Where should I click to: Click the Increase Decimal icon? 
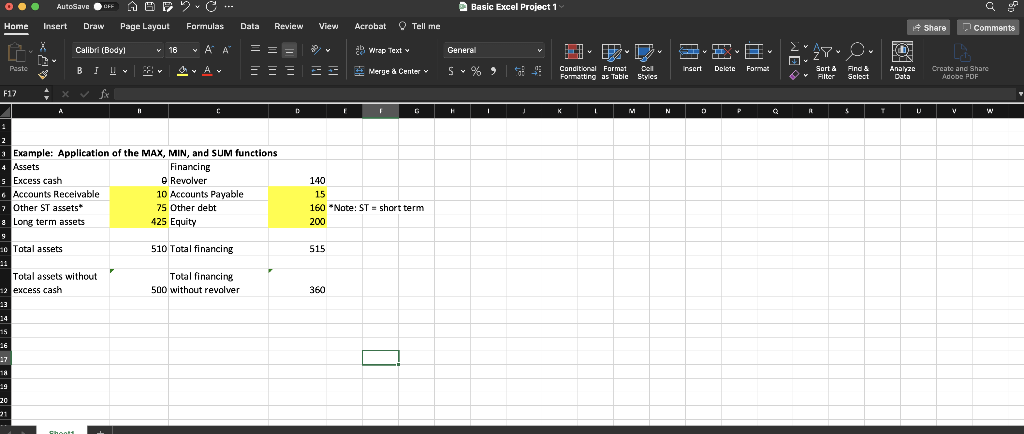519,71
